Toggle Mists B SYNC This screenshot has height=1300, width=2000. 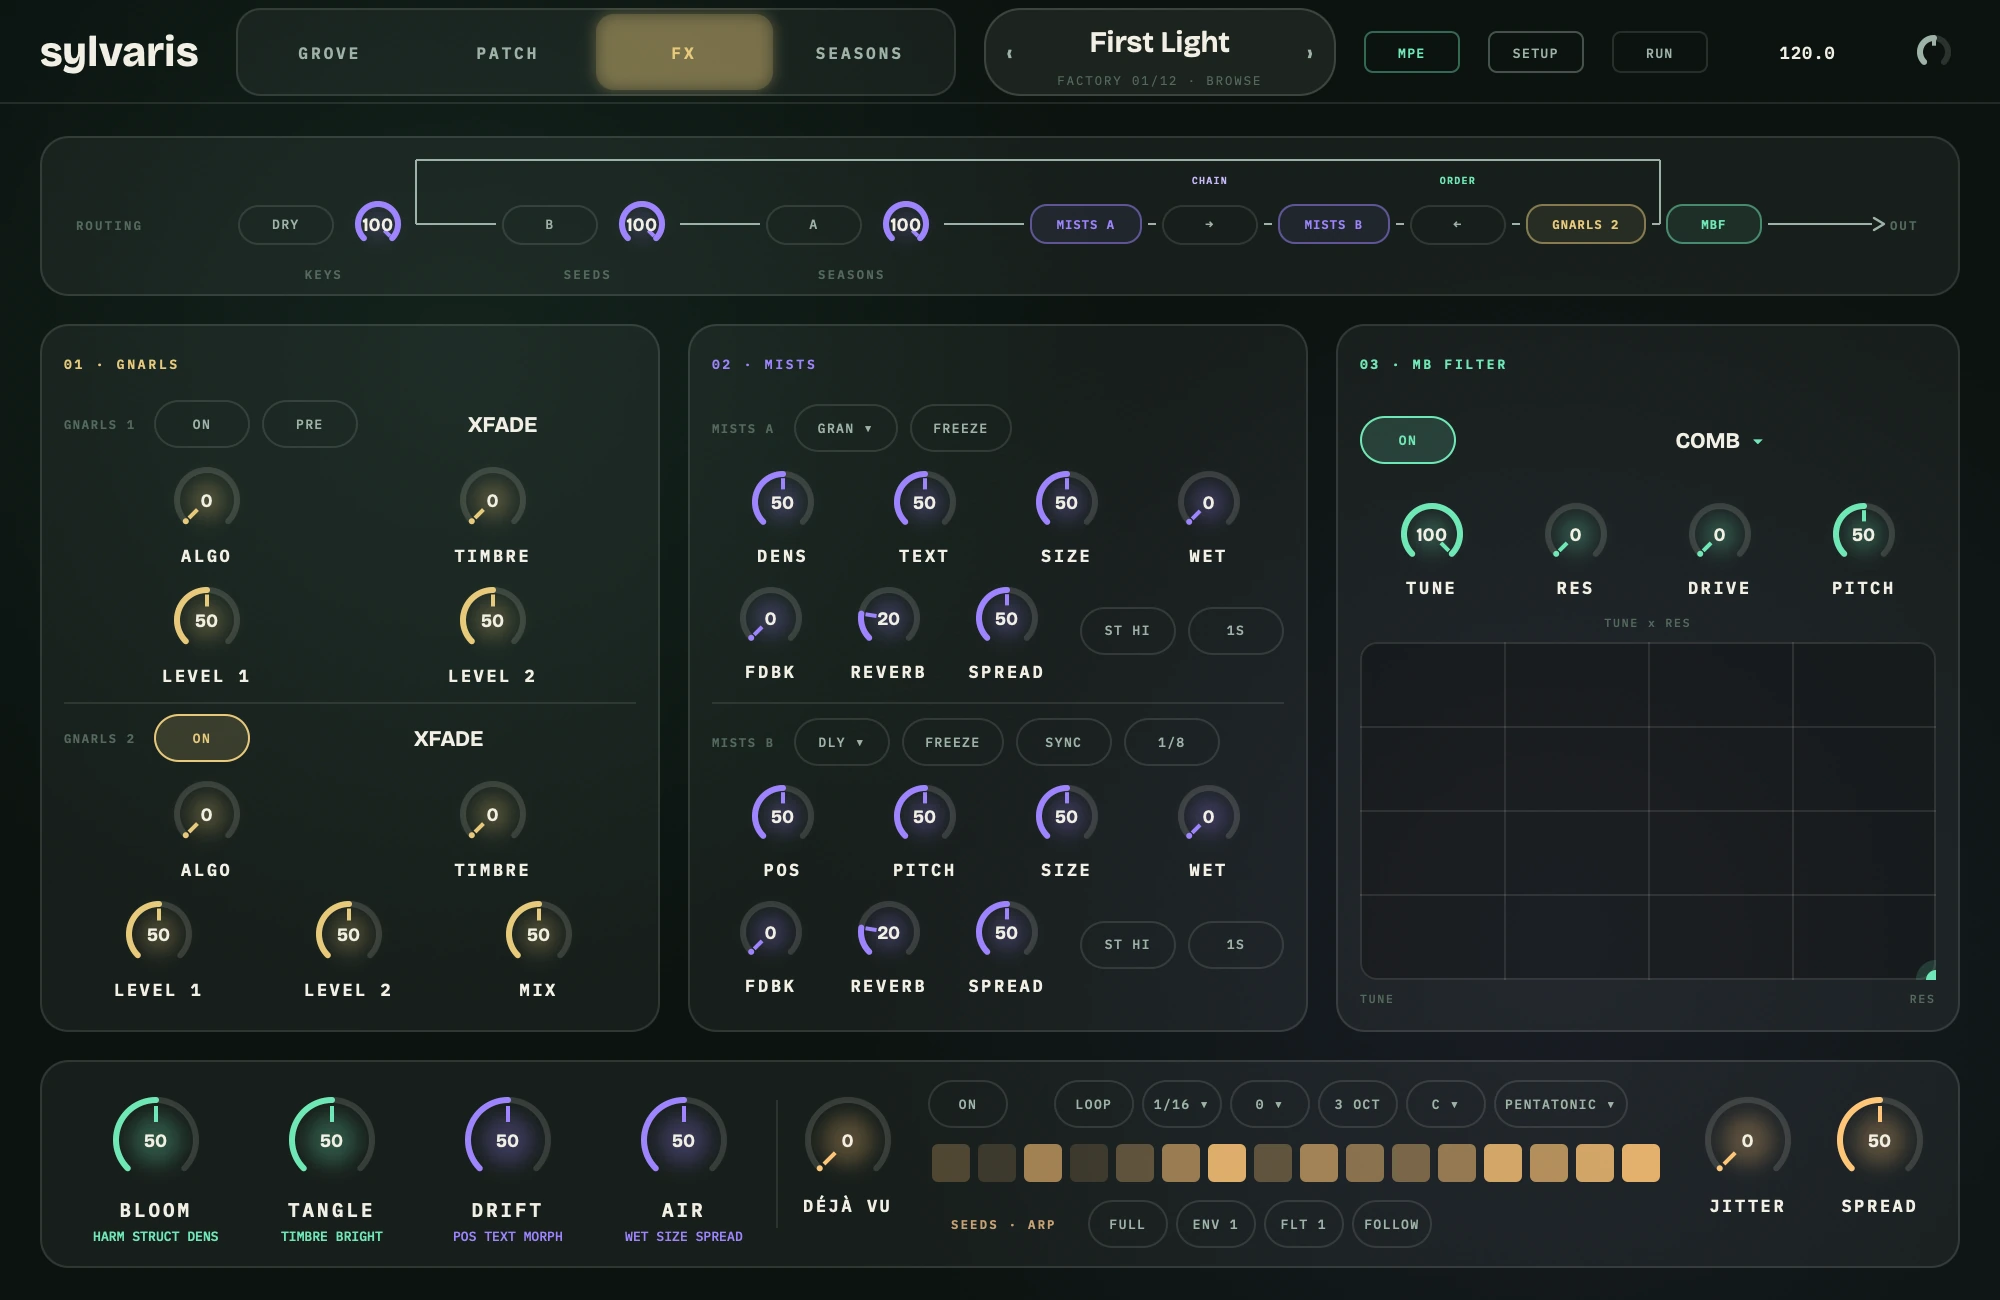pos(1064,742)
